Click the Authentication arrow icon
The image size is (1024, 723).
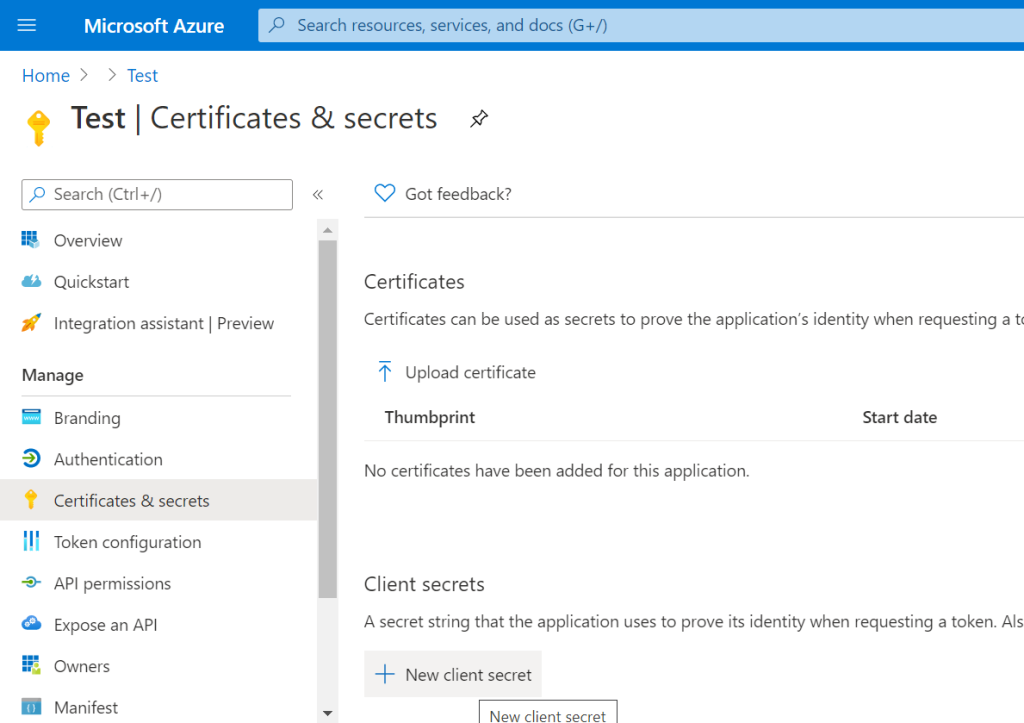(x=31, y=458)
